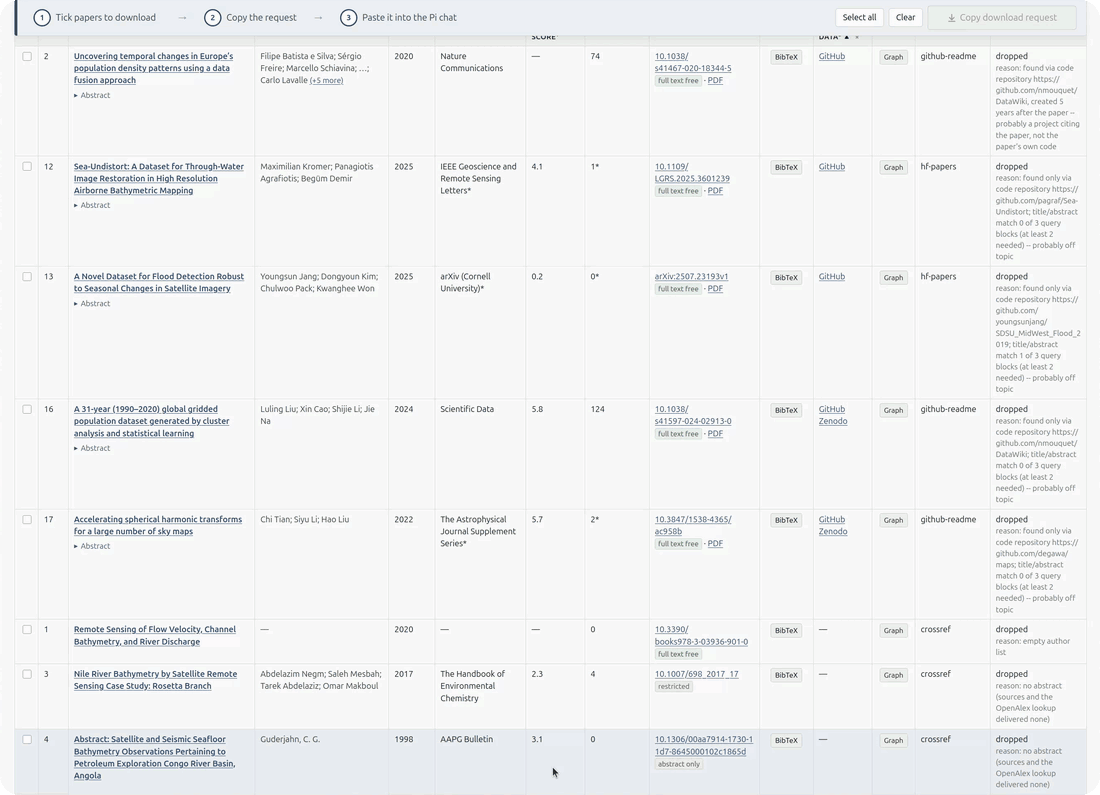Open BibTeX for AAPG Bulletin abstract
The image size is (1100, 795).
tap(786, 740)
